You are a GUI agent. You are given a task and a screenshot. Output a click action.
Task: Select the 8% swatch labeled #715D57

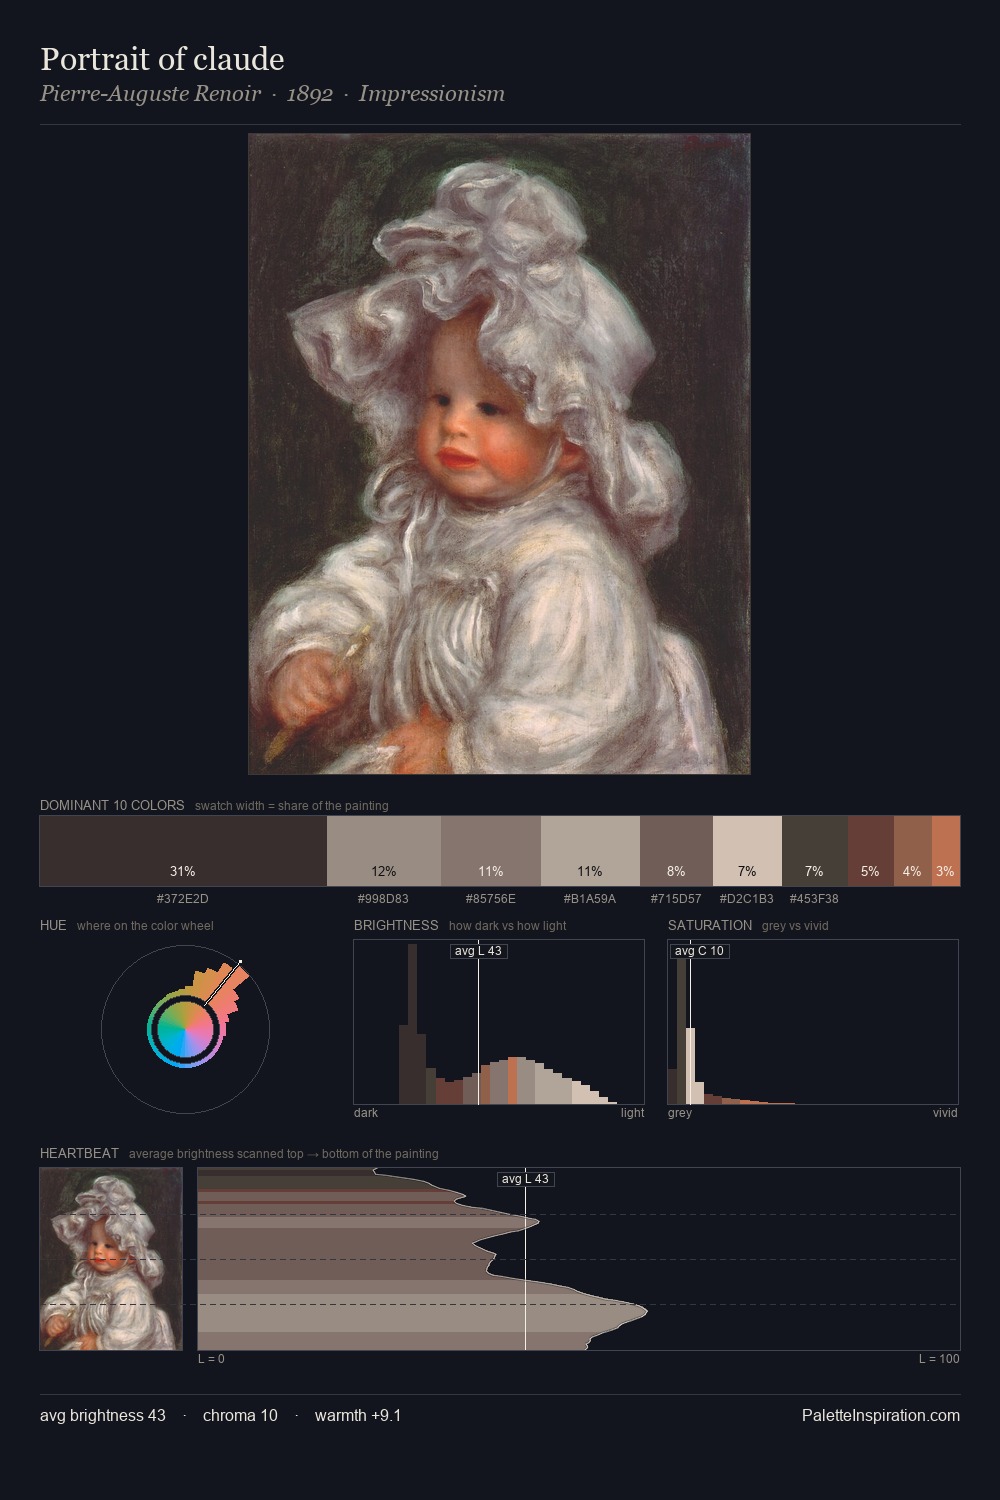click(x=676, y=851)
